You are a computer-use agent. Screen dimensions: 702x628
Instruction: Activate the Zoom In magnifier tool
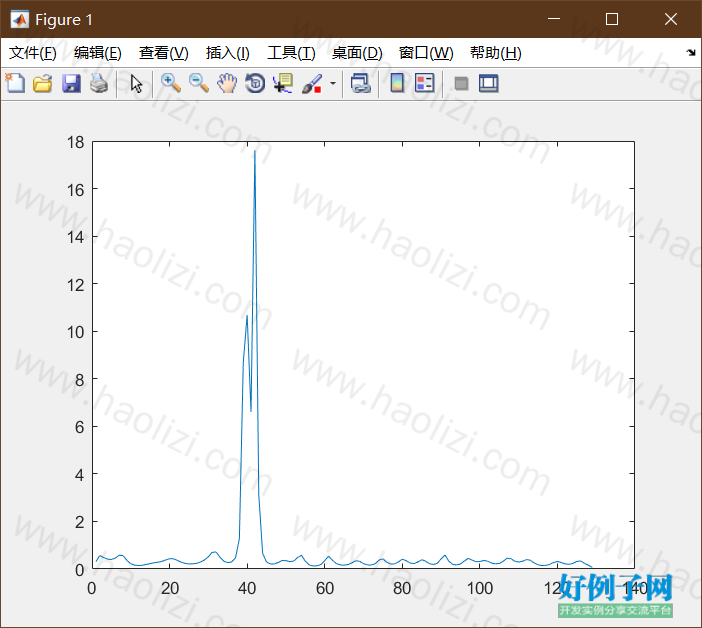click(171, 83)
